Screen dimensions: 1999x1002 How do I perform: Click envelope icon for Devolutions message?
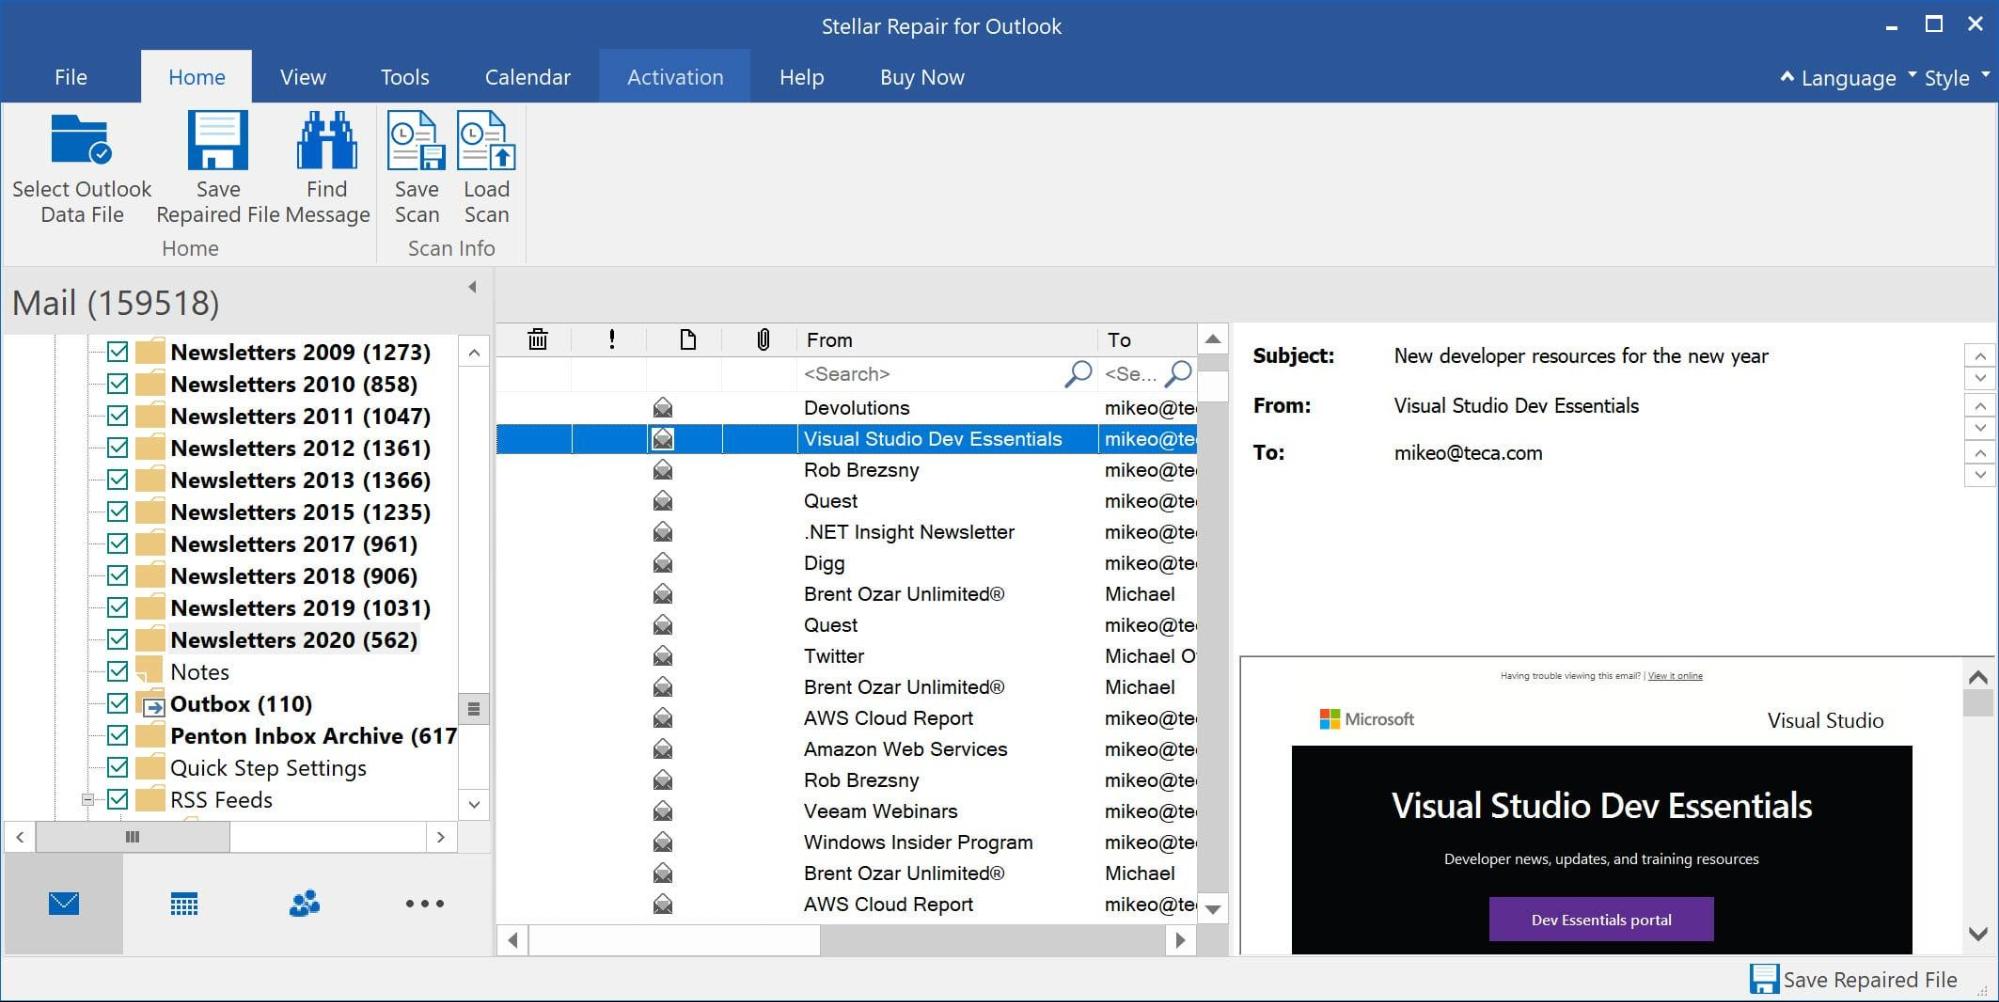point(662,408)
